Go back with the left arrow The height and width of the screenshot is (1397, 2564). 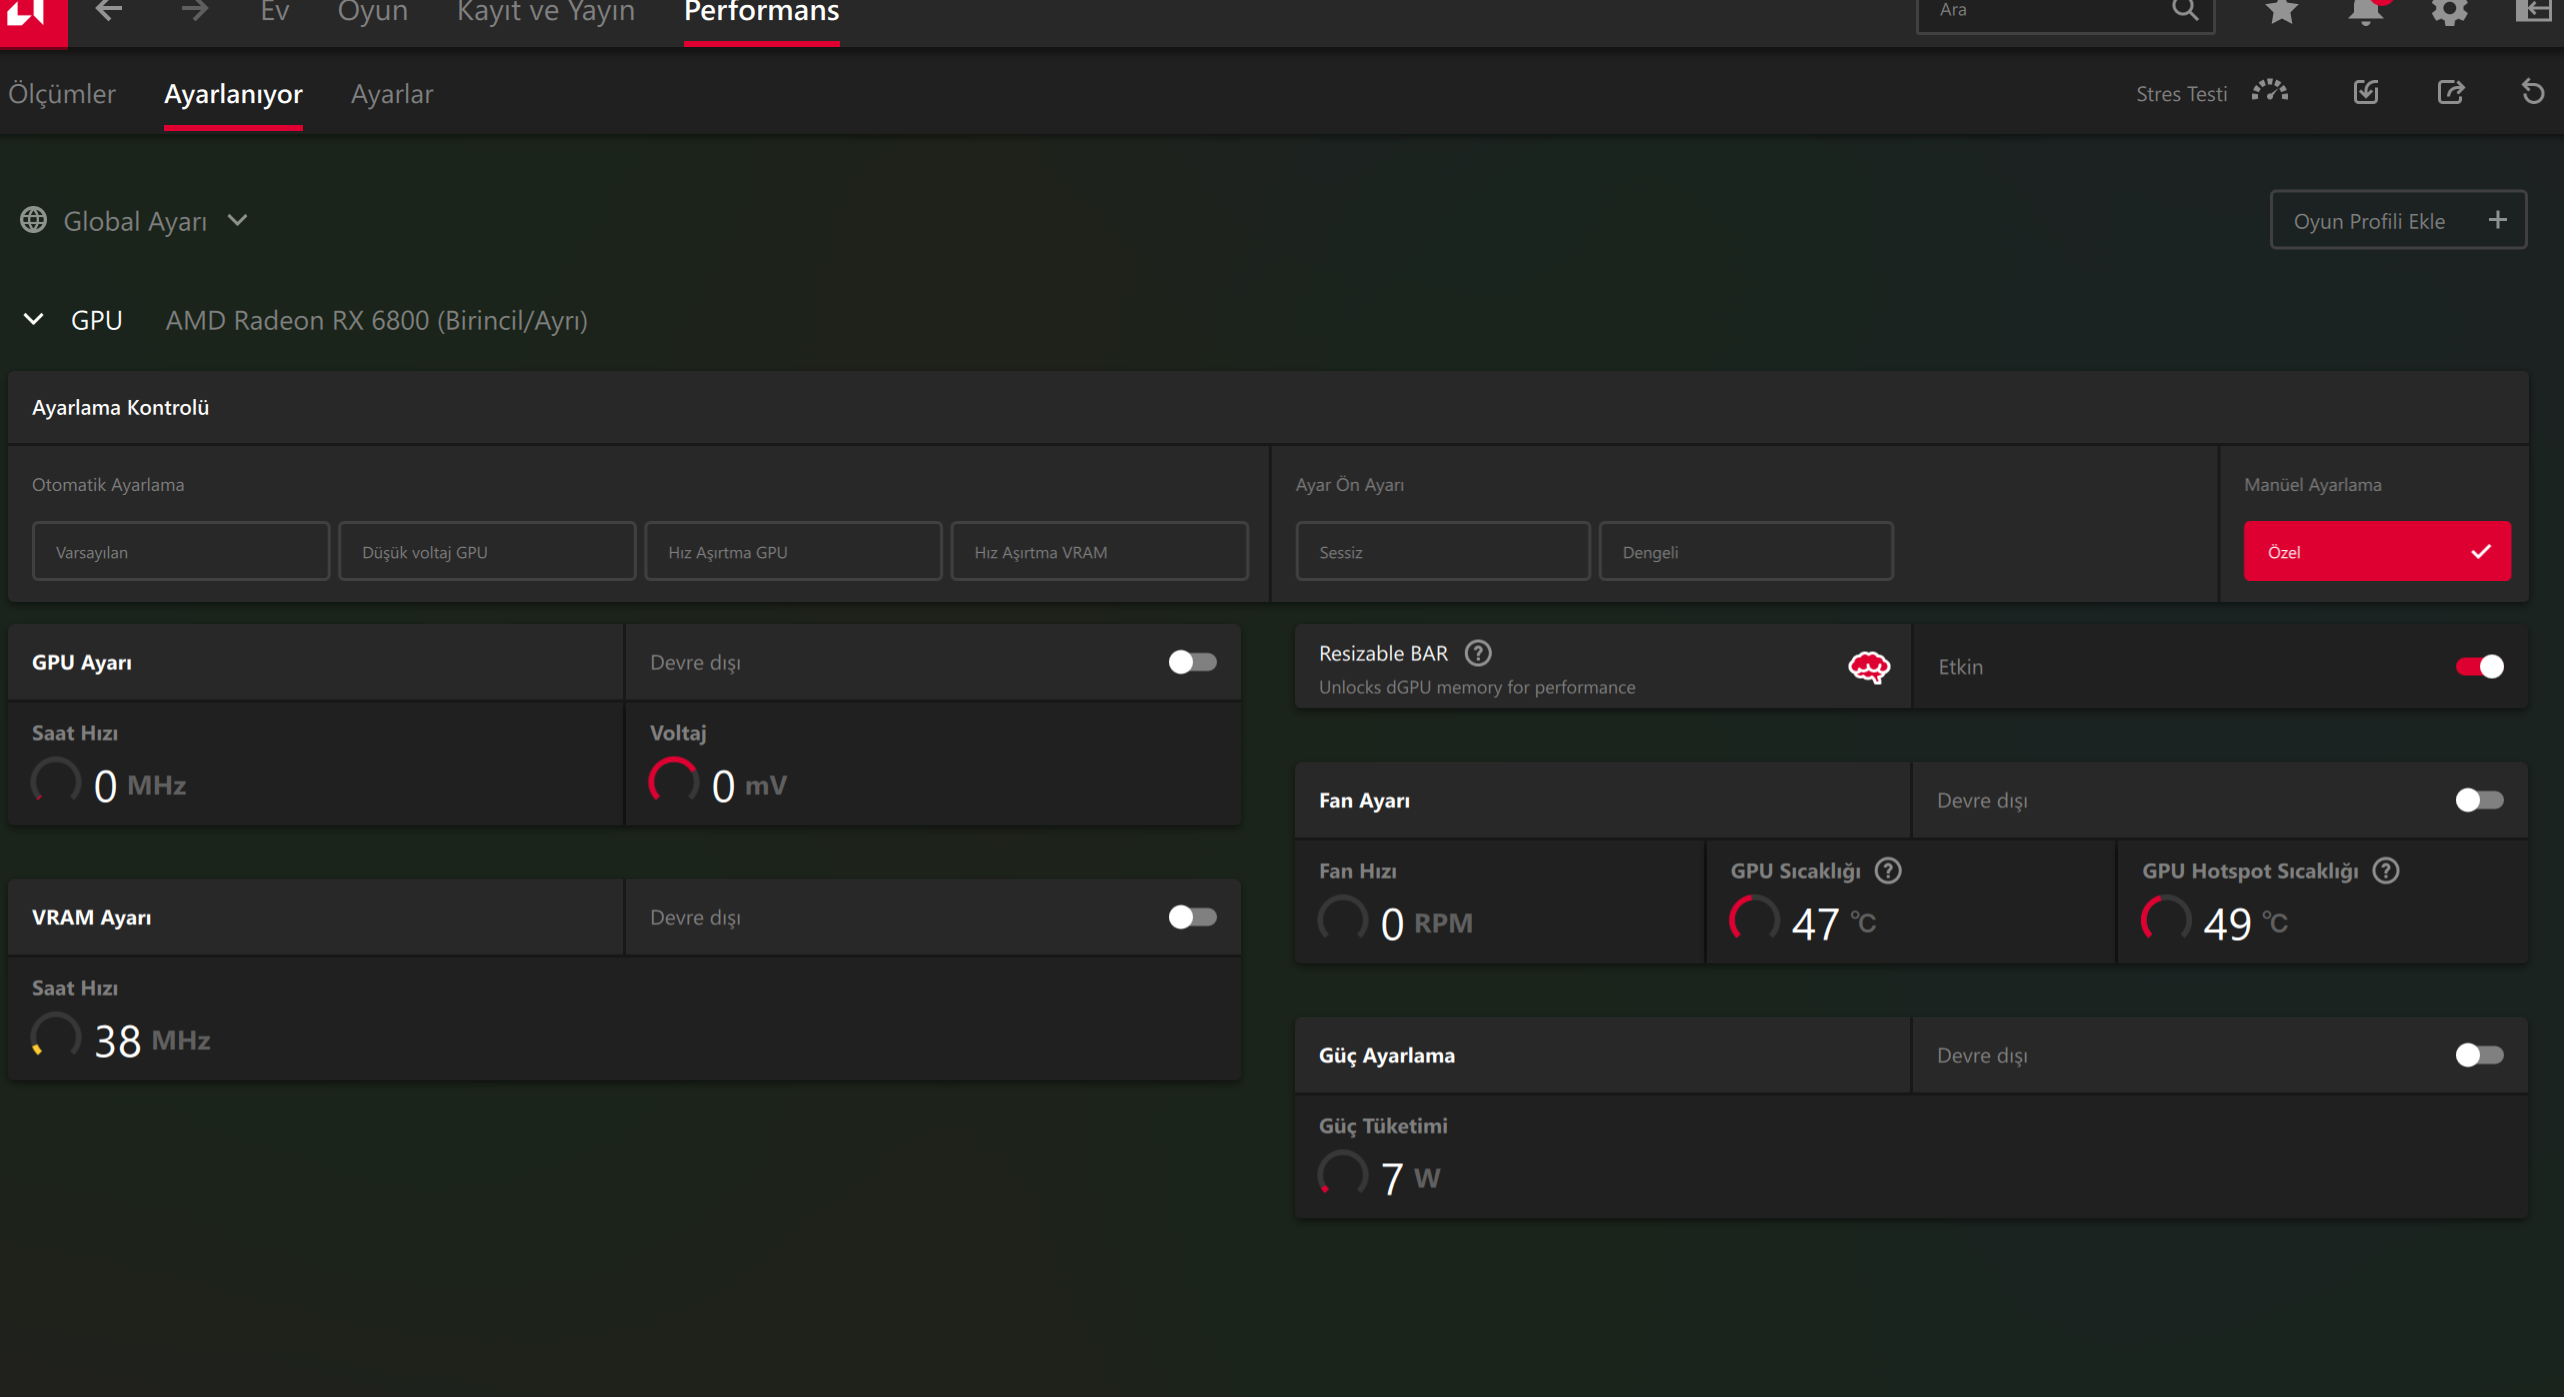(108, 12)
